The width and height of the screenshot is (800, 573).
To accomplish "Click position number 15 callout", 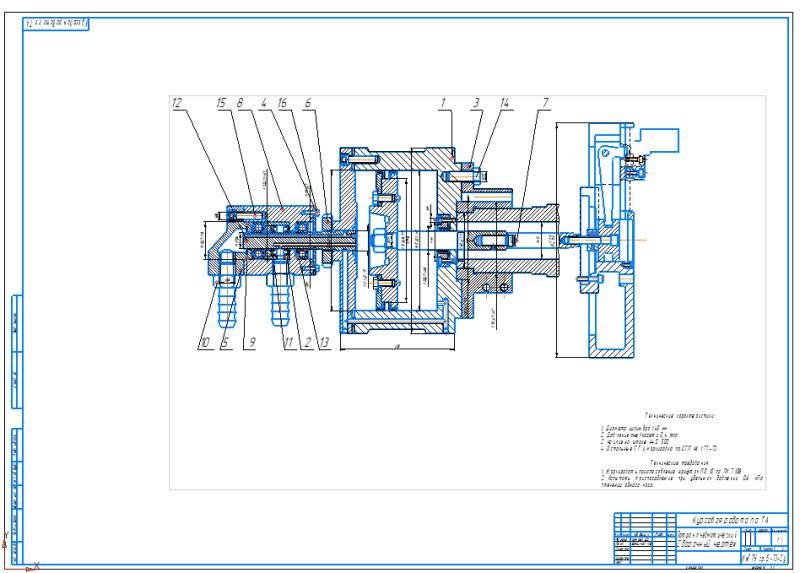I will 221,103.
